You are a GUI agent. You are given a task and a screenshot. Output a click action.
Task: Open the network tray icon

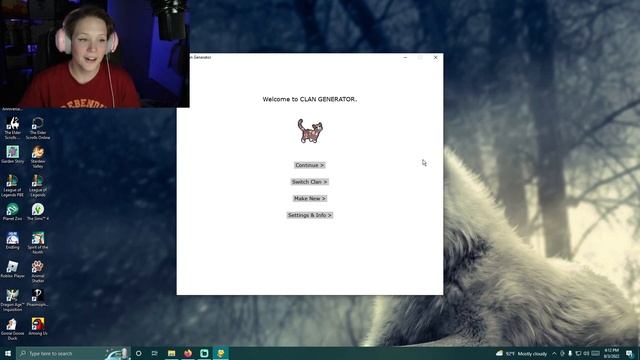[578, 353]
